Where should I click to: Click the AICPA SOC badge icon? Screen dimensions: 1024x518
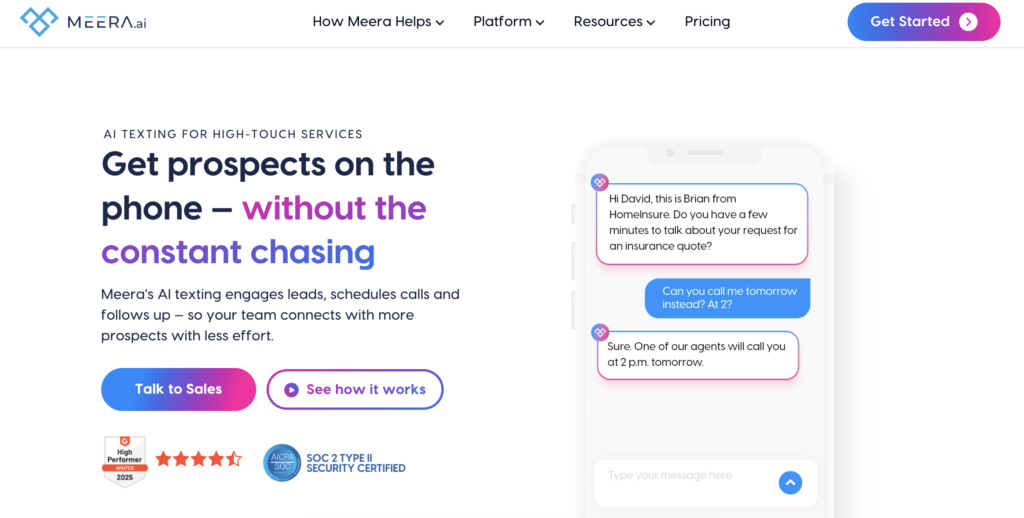282,462
